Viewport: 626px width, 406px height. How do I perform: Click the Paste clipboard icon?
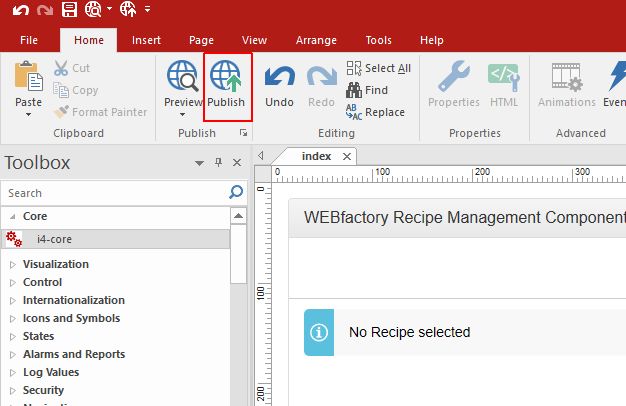[x=29, y=77]
